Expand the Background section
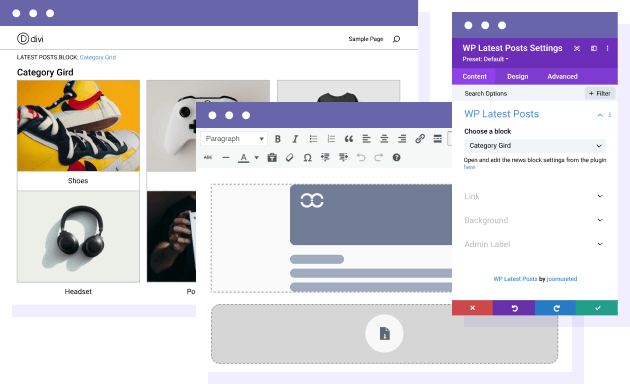This screenshot has width=630, height=384. tap(534, 220)
